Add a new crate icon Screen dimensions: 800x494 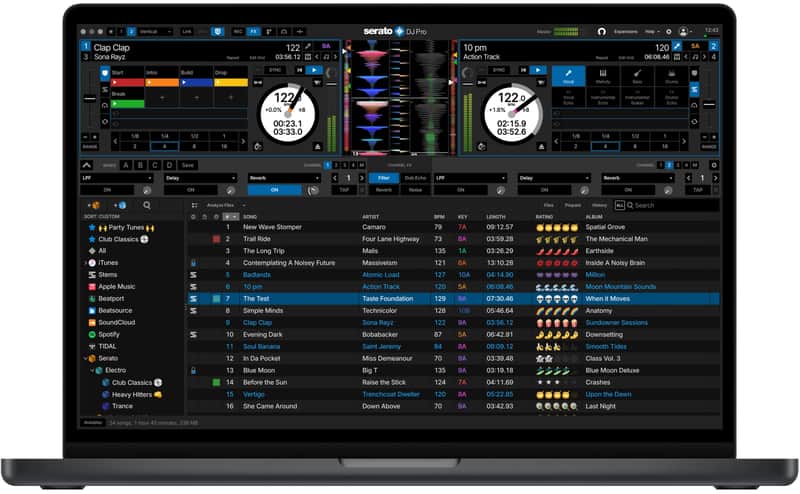tap(94, 205)
